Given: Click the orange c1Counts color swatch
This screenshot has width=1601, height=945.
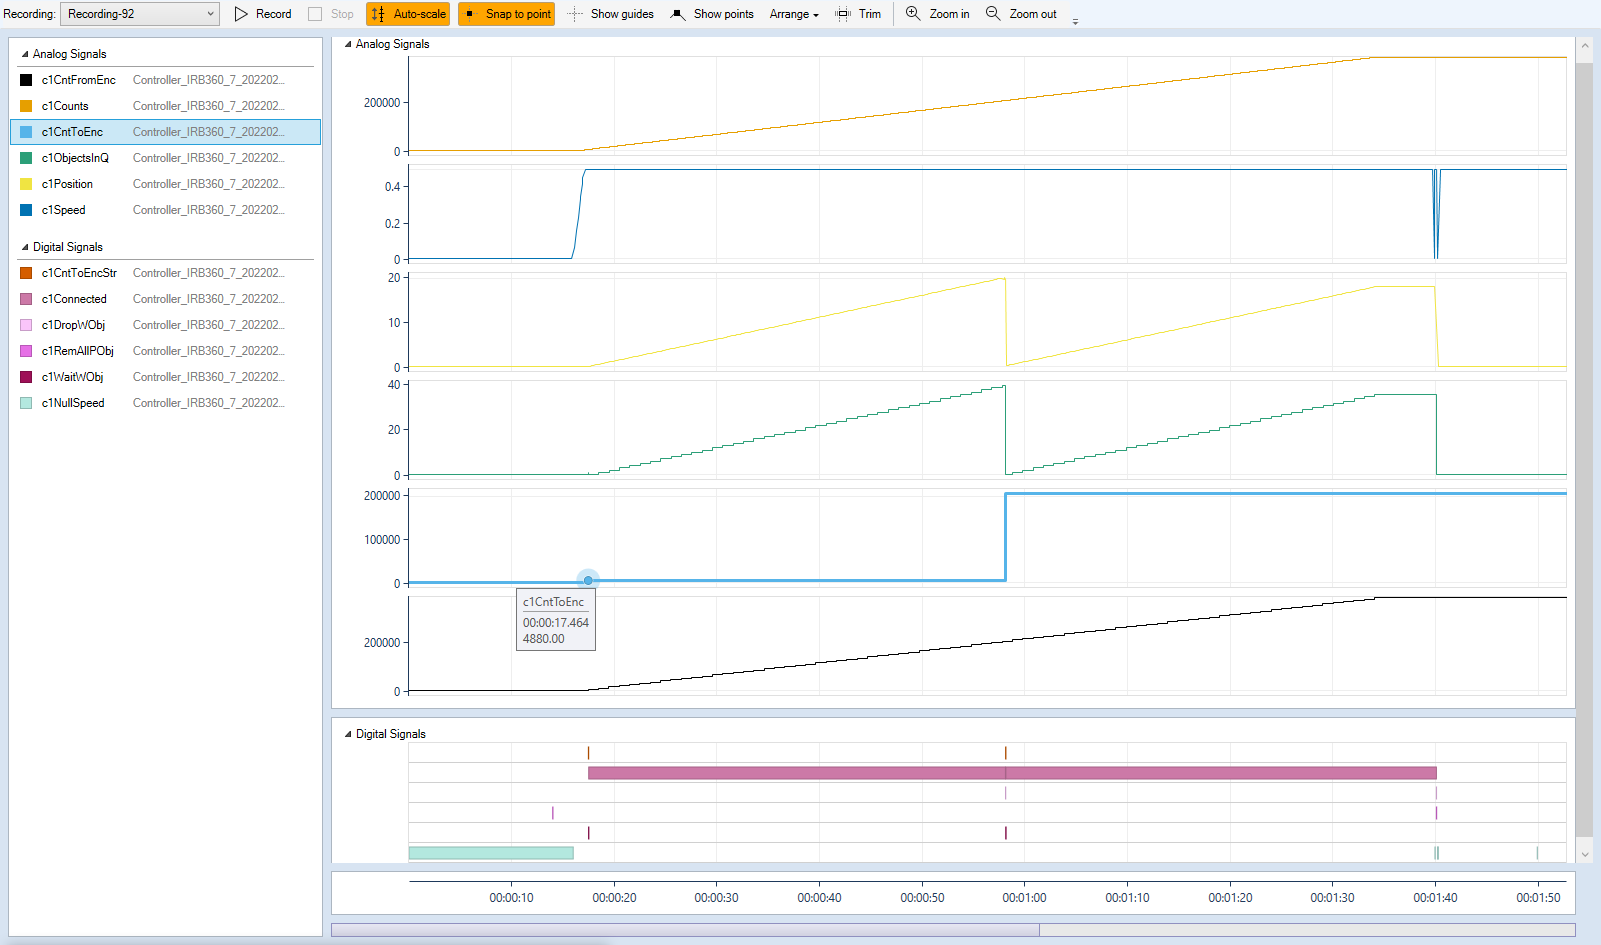Looking at the screenshot, I should (x=26, y=106).
